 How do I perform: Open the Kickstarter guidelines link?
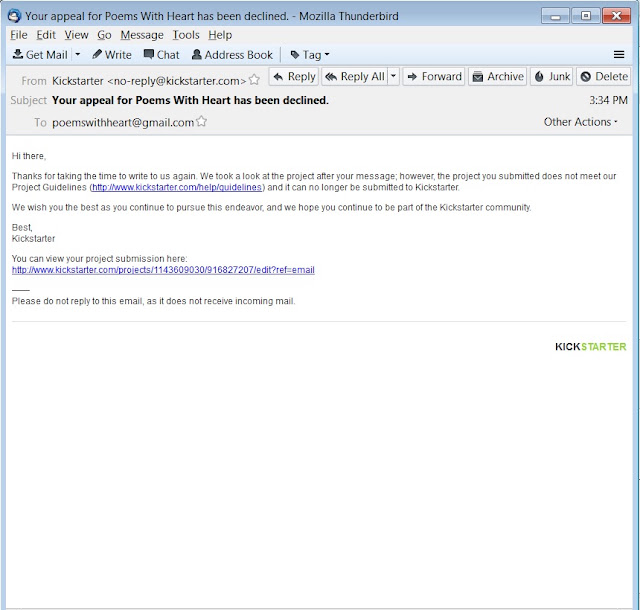pos(177,187)
